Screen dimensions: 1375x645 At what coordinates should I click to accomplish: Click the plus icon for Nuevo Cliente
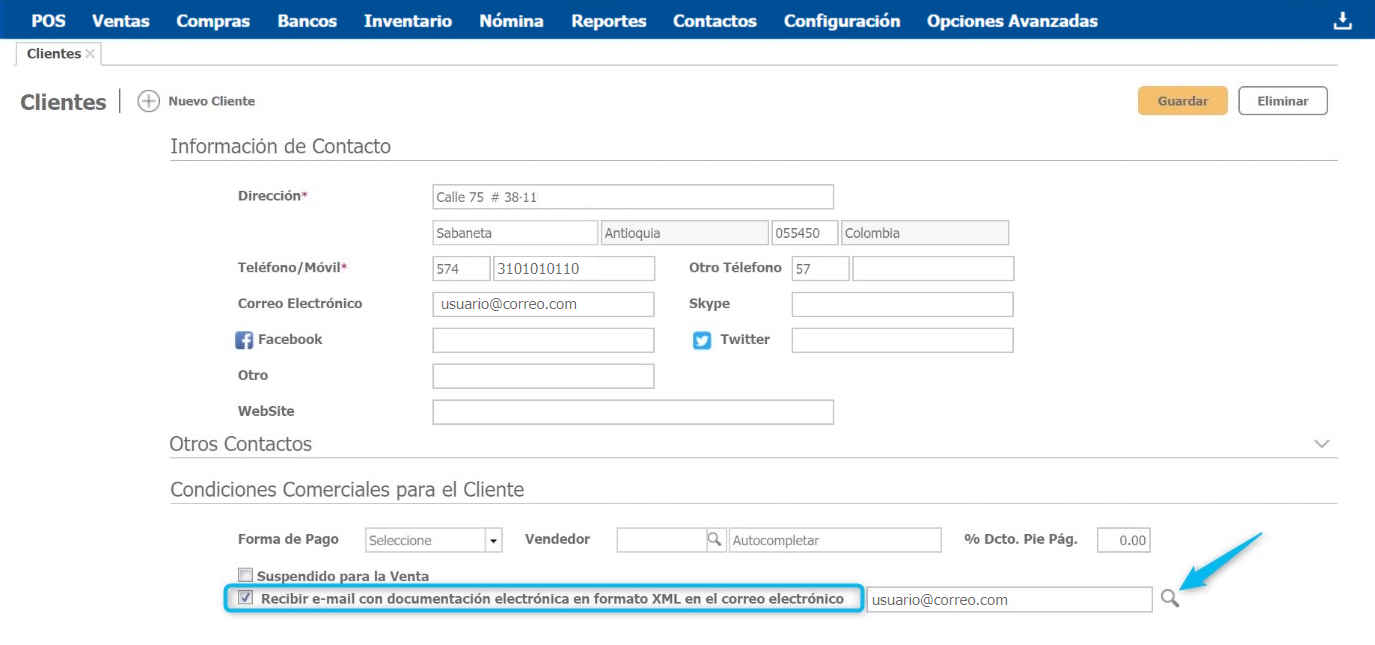[148, 101]
